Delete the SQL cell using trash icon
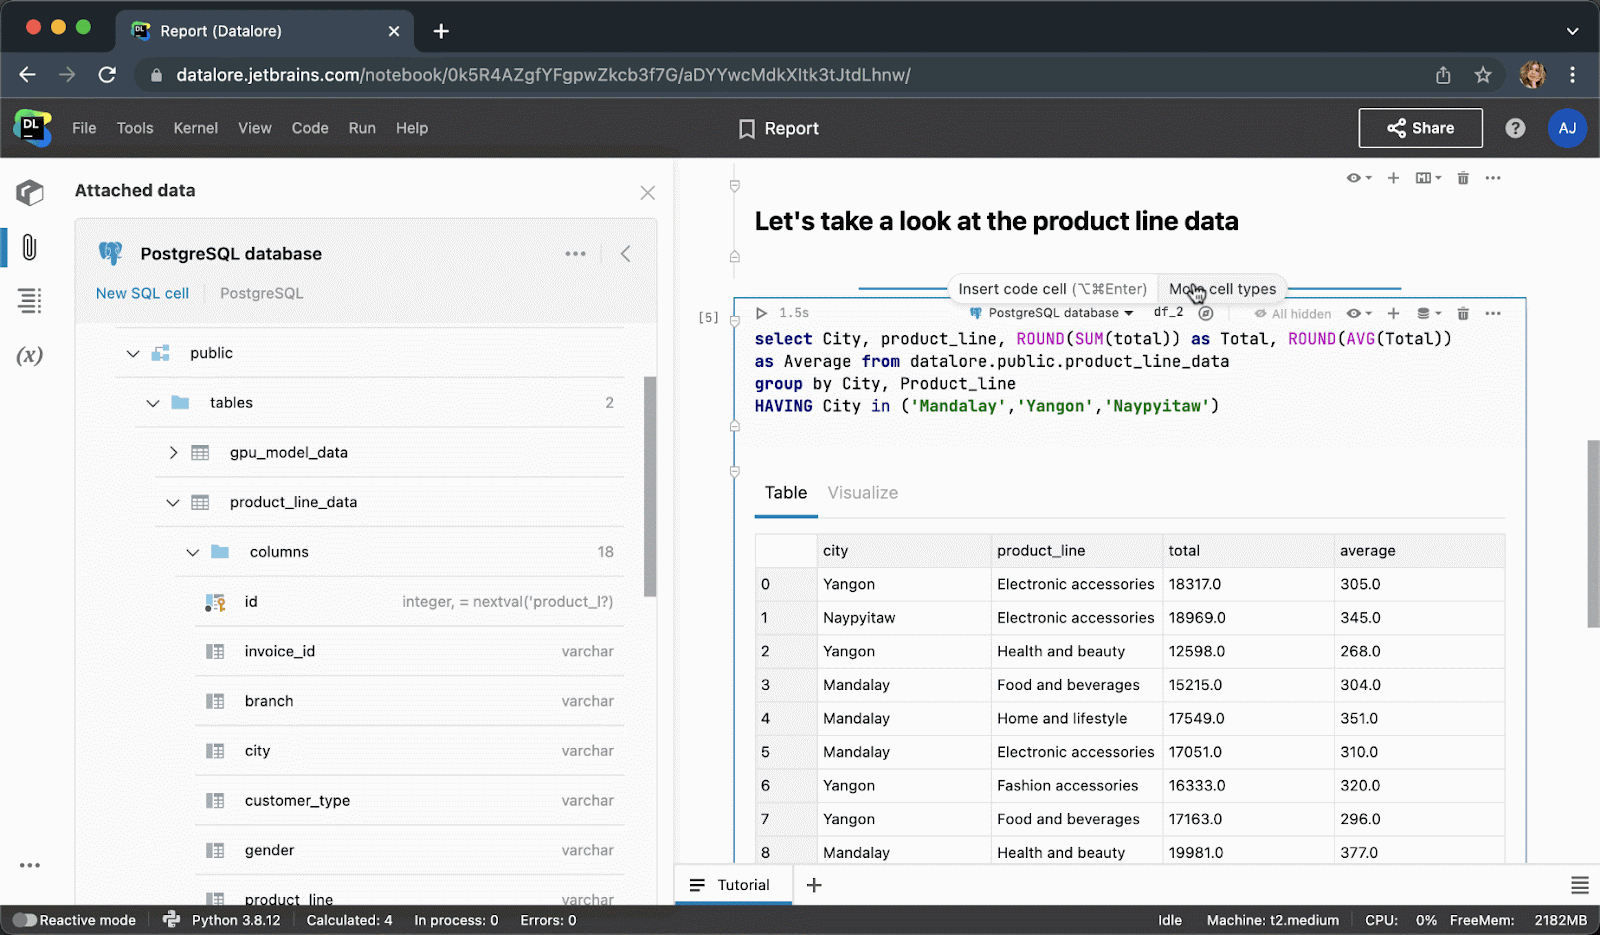 1463,313
